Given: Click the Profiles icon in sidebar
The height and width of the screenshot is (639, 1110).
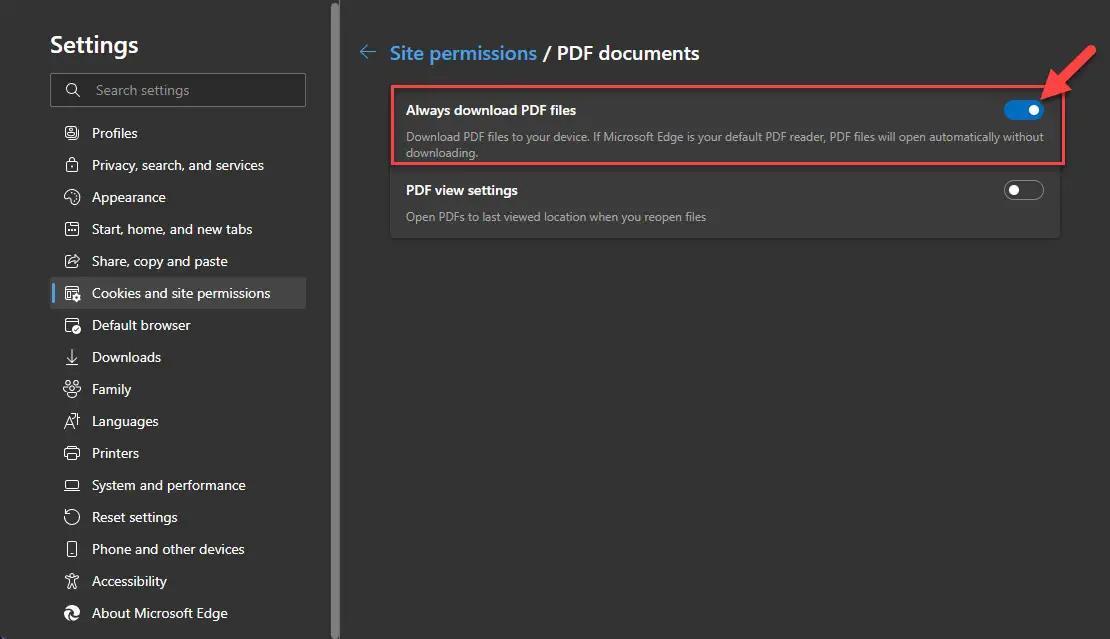Looking at the screenshot, I should (71, 133).
